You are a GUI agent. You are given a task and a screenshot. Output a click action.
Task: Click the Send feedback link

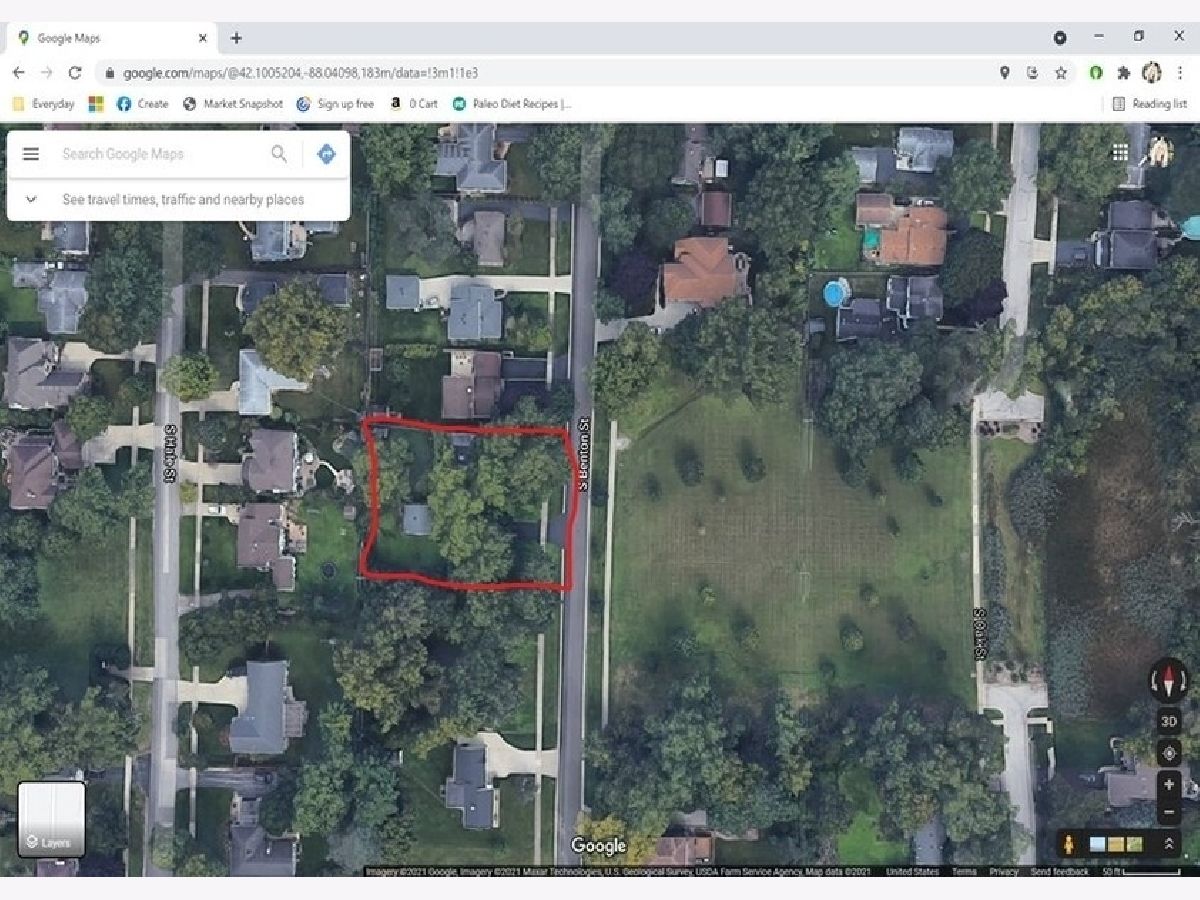click(1059, 872)
